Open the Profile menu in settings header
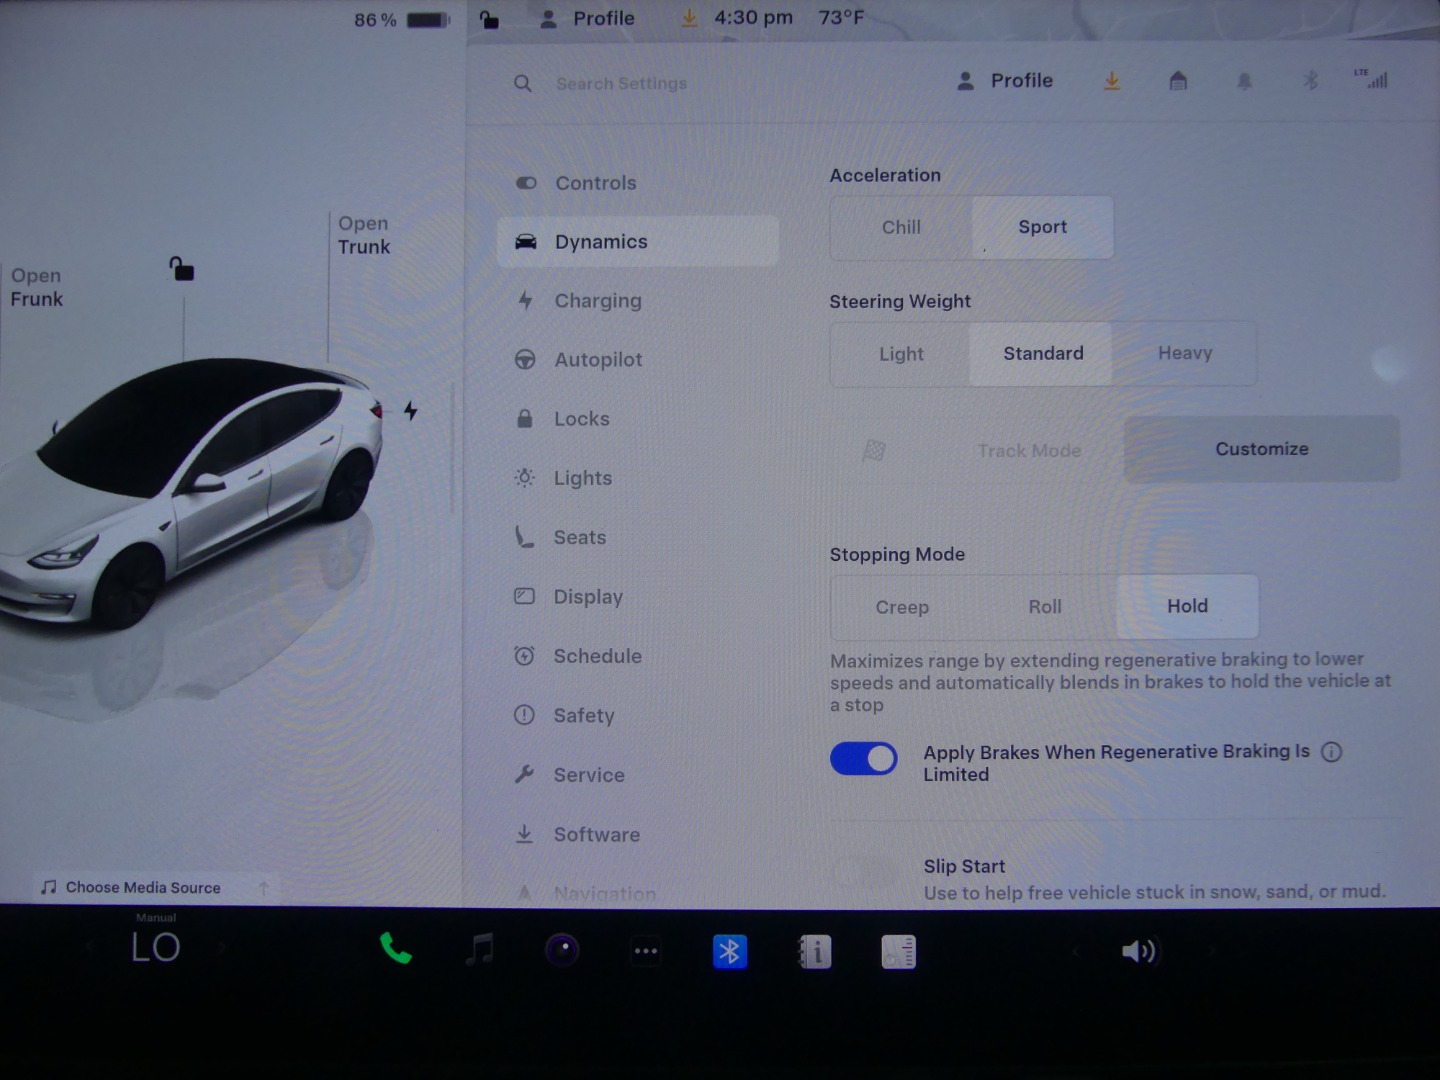Screen dimensions: 1440x1080 tap(1006, 81)
